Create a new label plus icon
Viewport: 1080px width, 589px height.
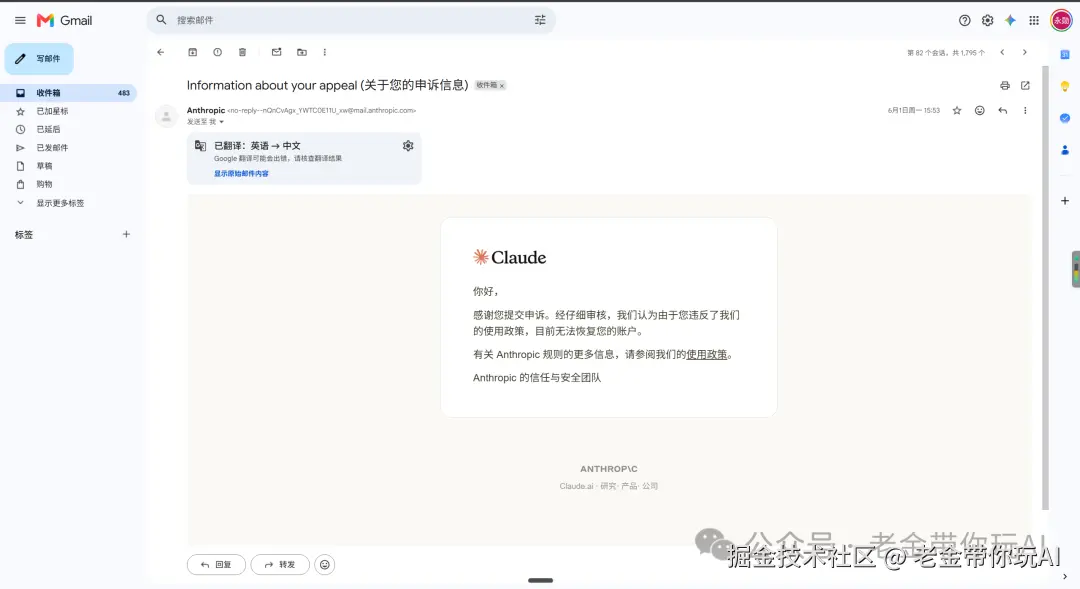(x=126, y=234)
